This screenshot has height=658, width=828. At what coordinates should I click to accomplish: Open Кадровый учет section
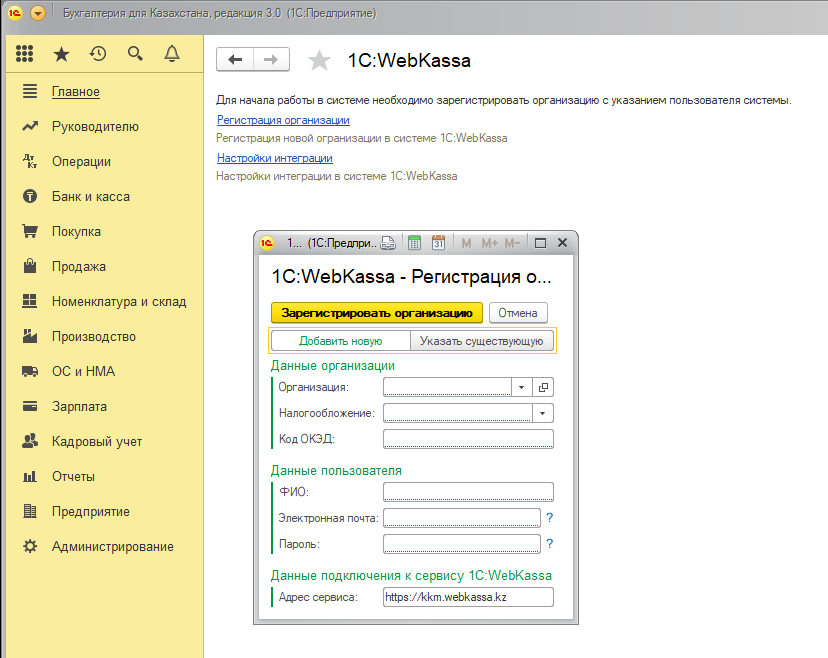[97, 441]
